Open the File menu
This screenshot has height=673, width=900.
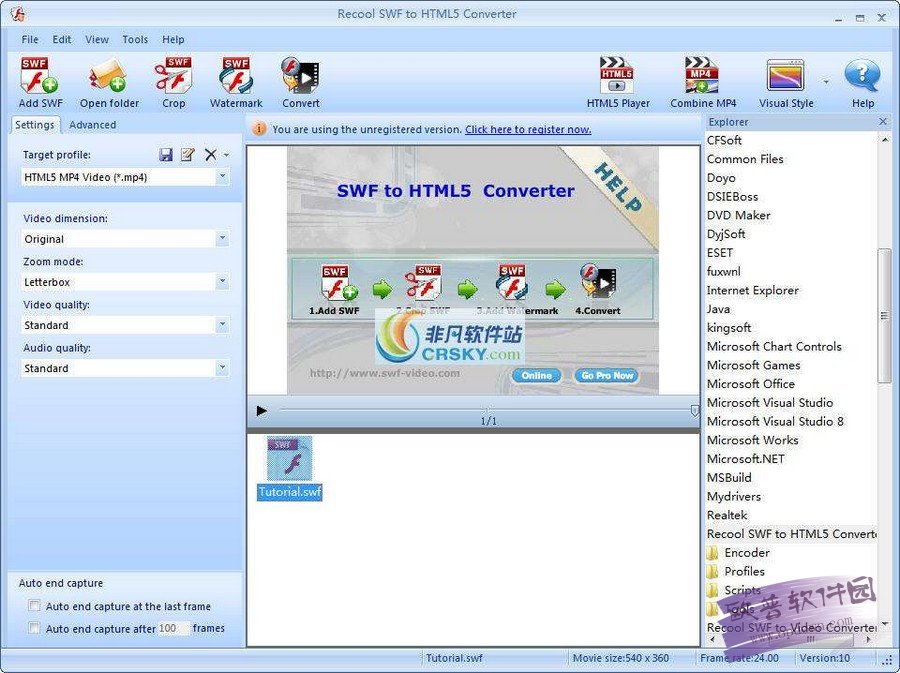(x=30, y=40)
